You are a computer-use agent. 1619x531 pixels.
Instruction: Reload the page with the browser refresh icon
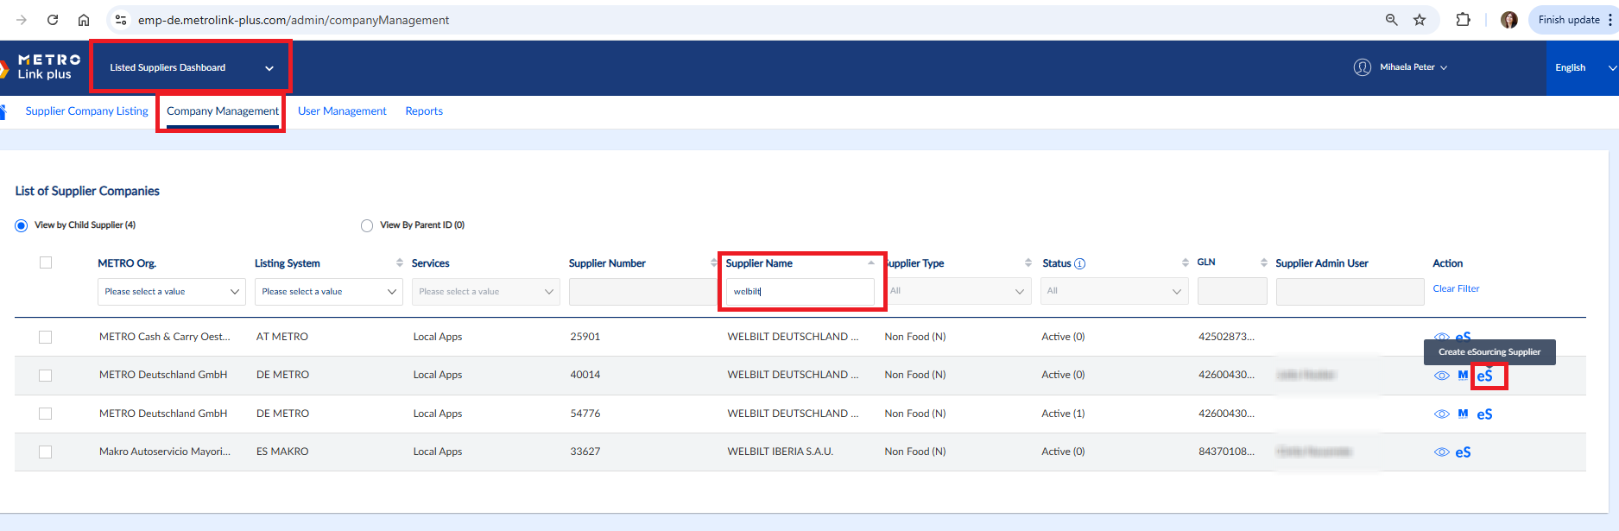pyautogui.click(x=52, y=20)
